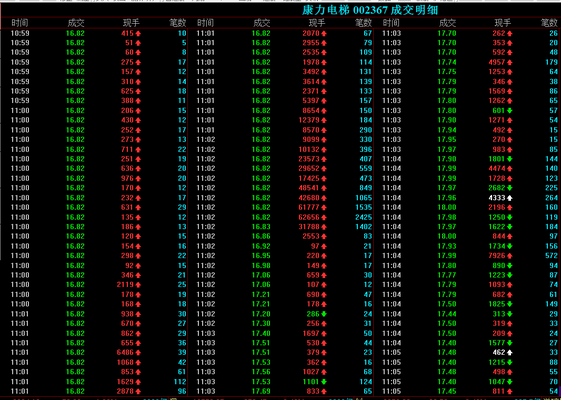Select the volume 976 at 11:00
The width and height of the screenshot is (561, 400).
click(x=127, y=178)
